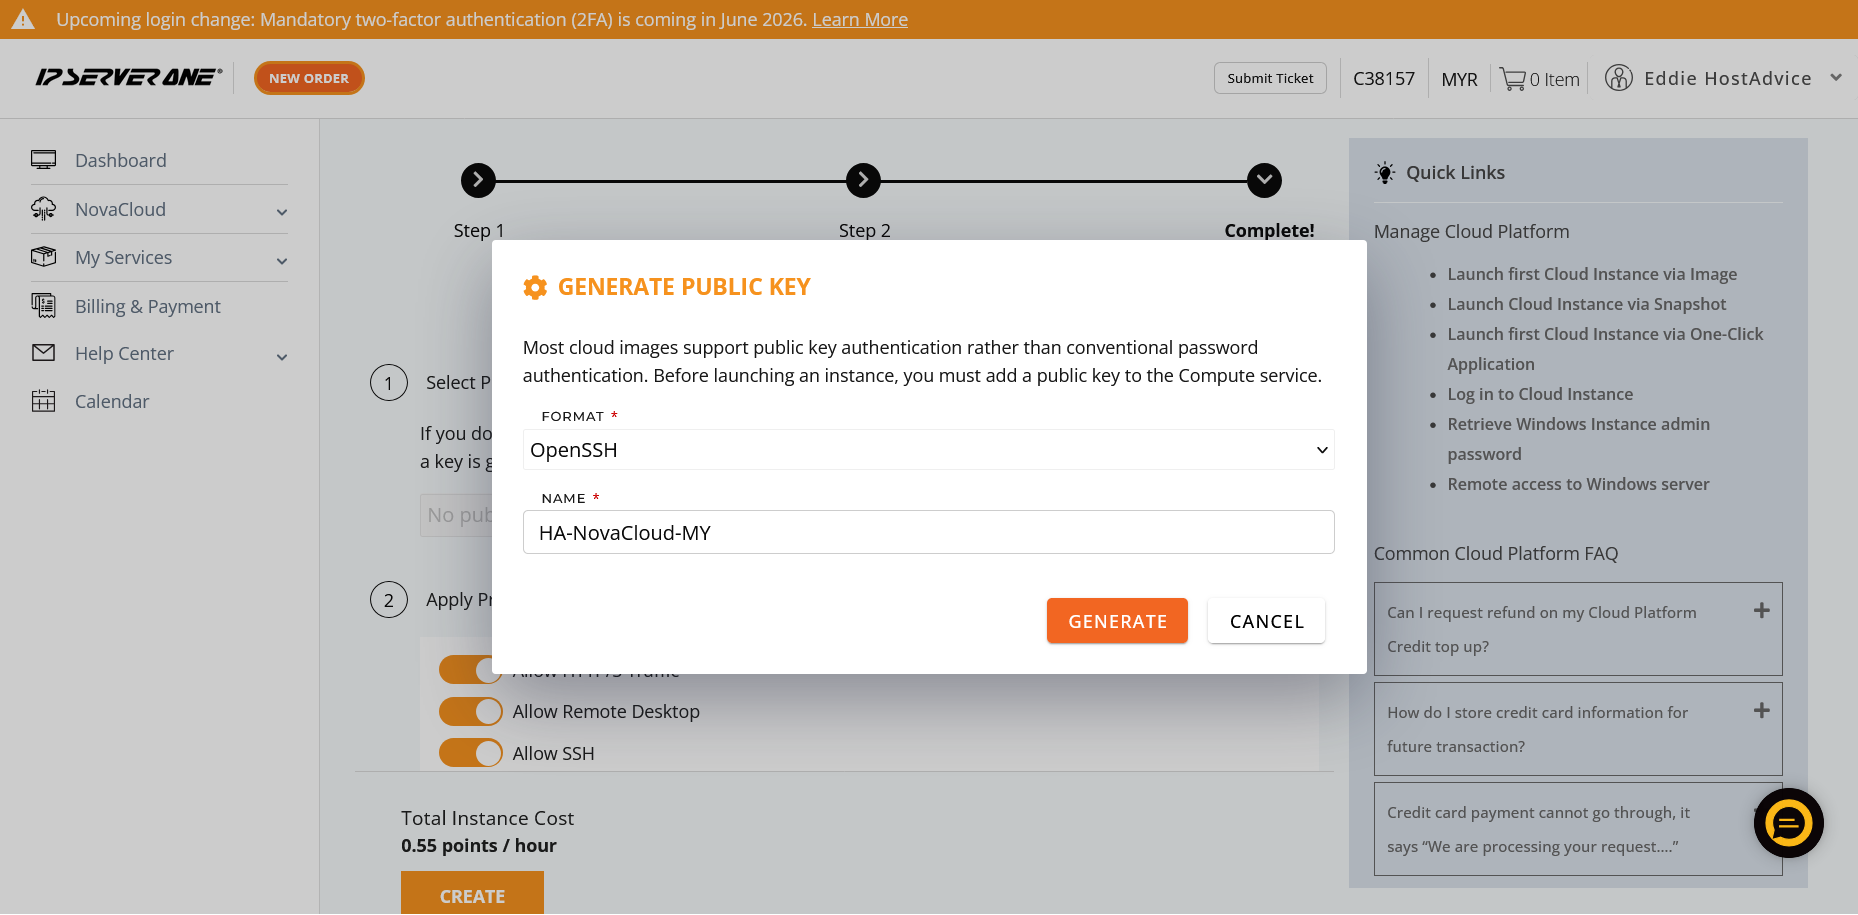
Task: Expand the My Services chevron
Action: (282, 261)
